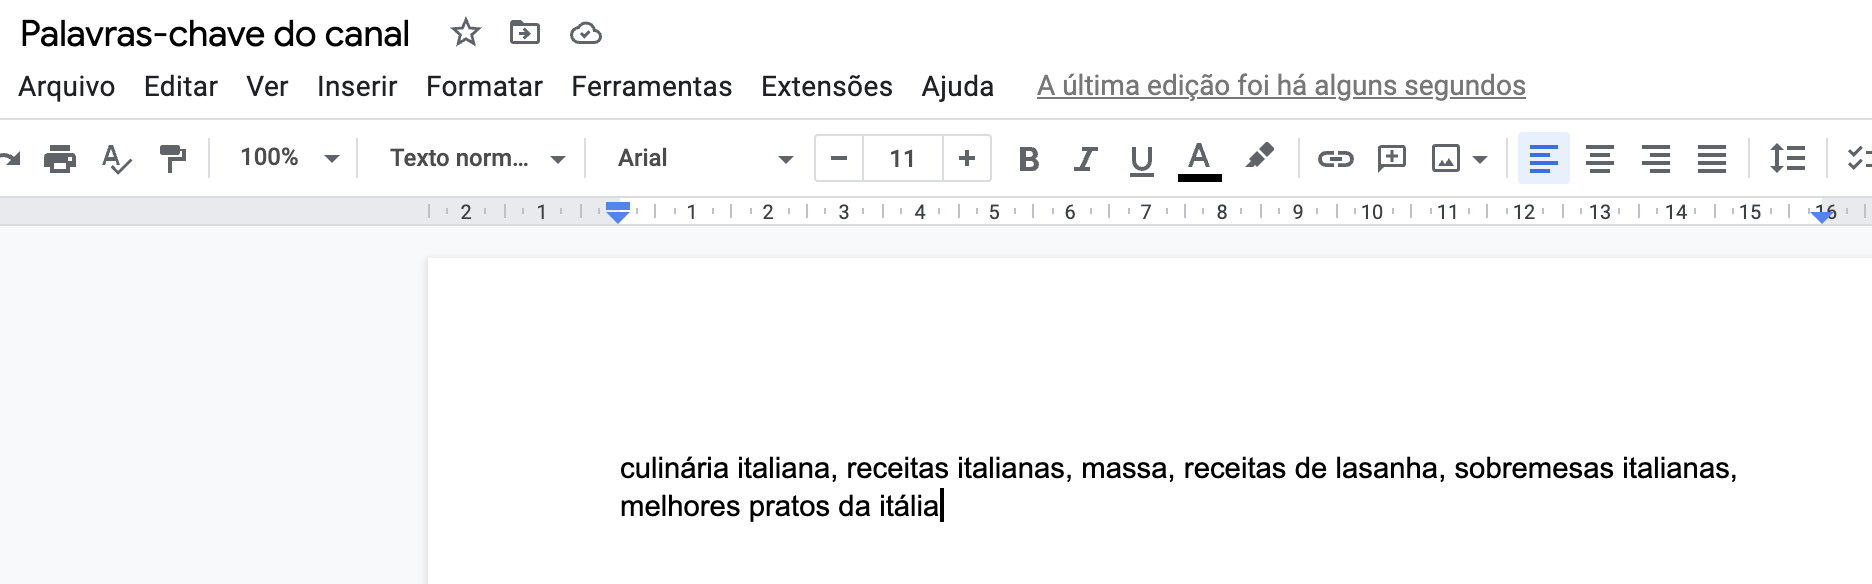Open the 100% zoom dropdown
The image size is (1872, 584).
(290, 158)
